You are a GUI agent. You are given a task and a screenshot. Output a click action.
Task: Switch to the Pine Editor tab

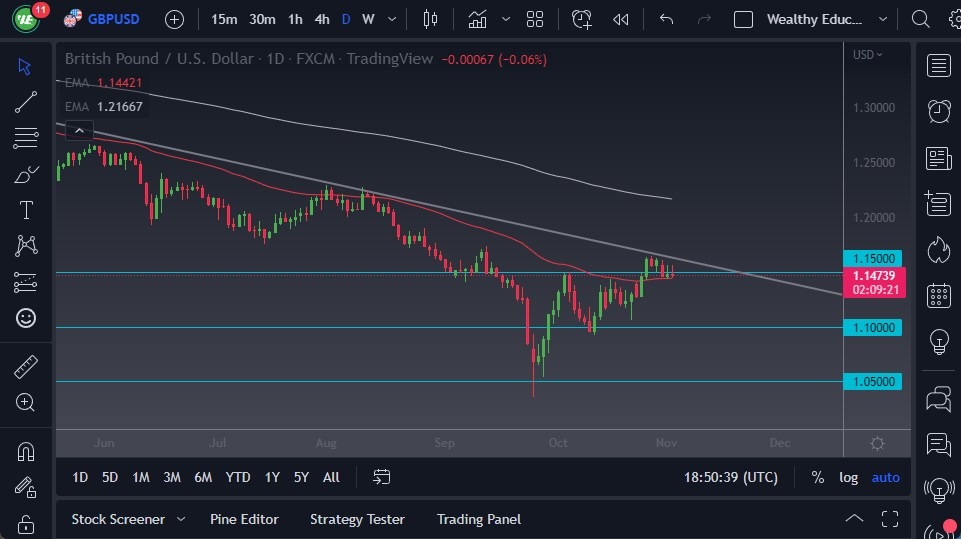[x=244, y=519]
